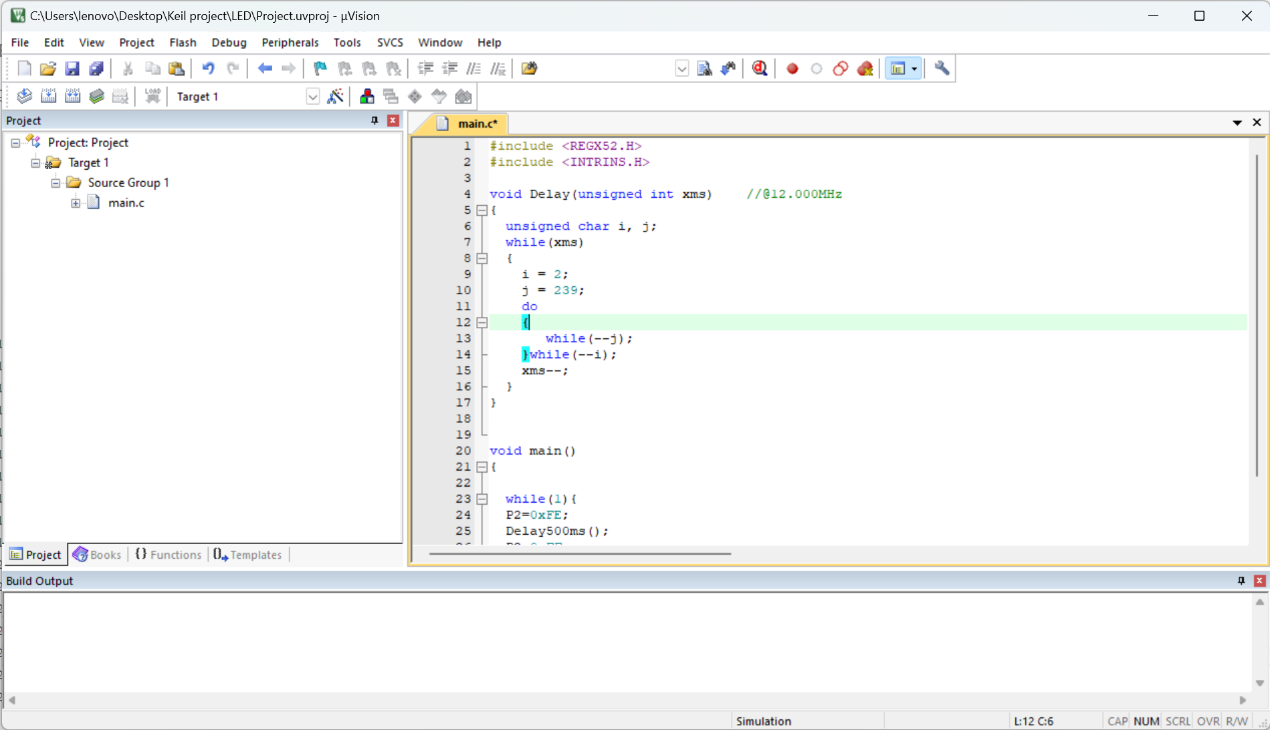Image resolution: width=1270 pixels, height=730 pixels.
Task: Switch to the Functions tab
Action: pyautogui.click(x=168, y=555)
